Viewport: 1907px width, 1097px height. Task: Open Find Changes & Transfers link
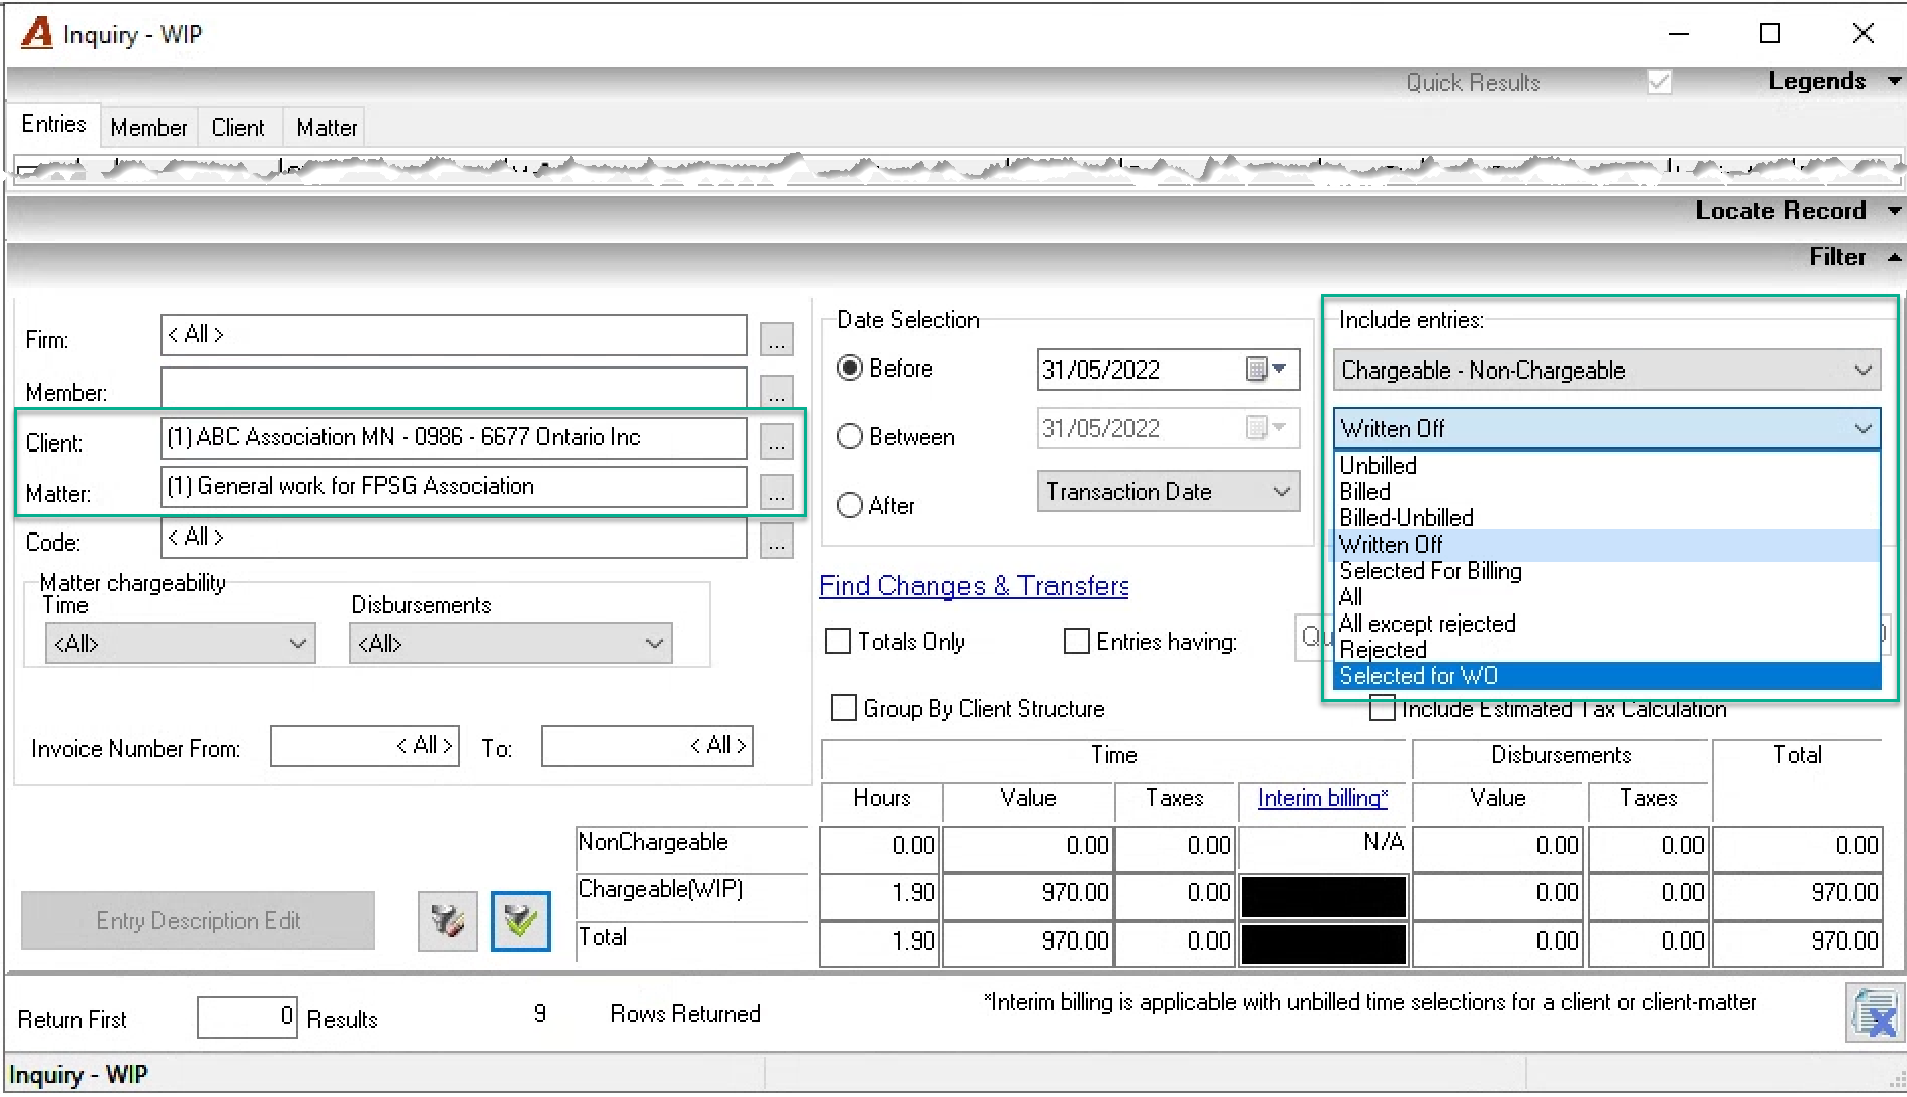[974, 586]
